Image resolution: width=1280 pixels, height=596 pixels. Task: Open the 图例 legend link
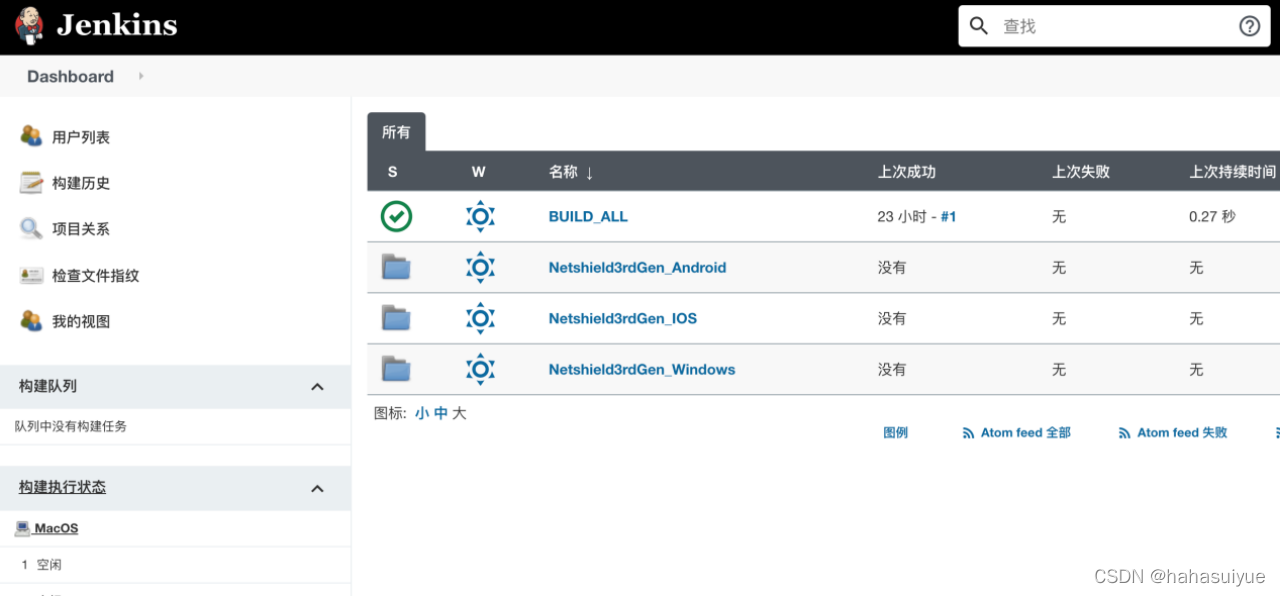click(x=896, y=433)
